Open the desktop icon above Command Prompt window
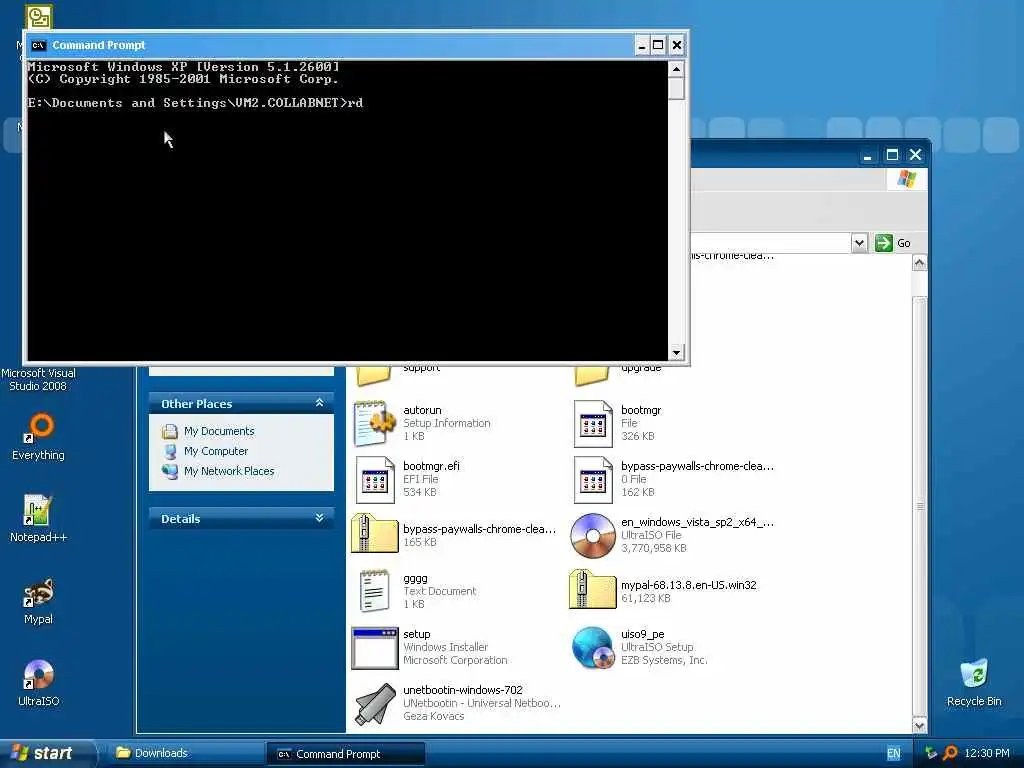This screenshot has height=768, width=1024. [x=39, y=17]
